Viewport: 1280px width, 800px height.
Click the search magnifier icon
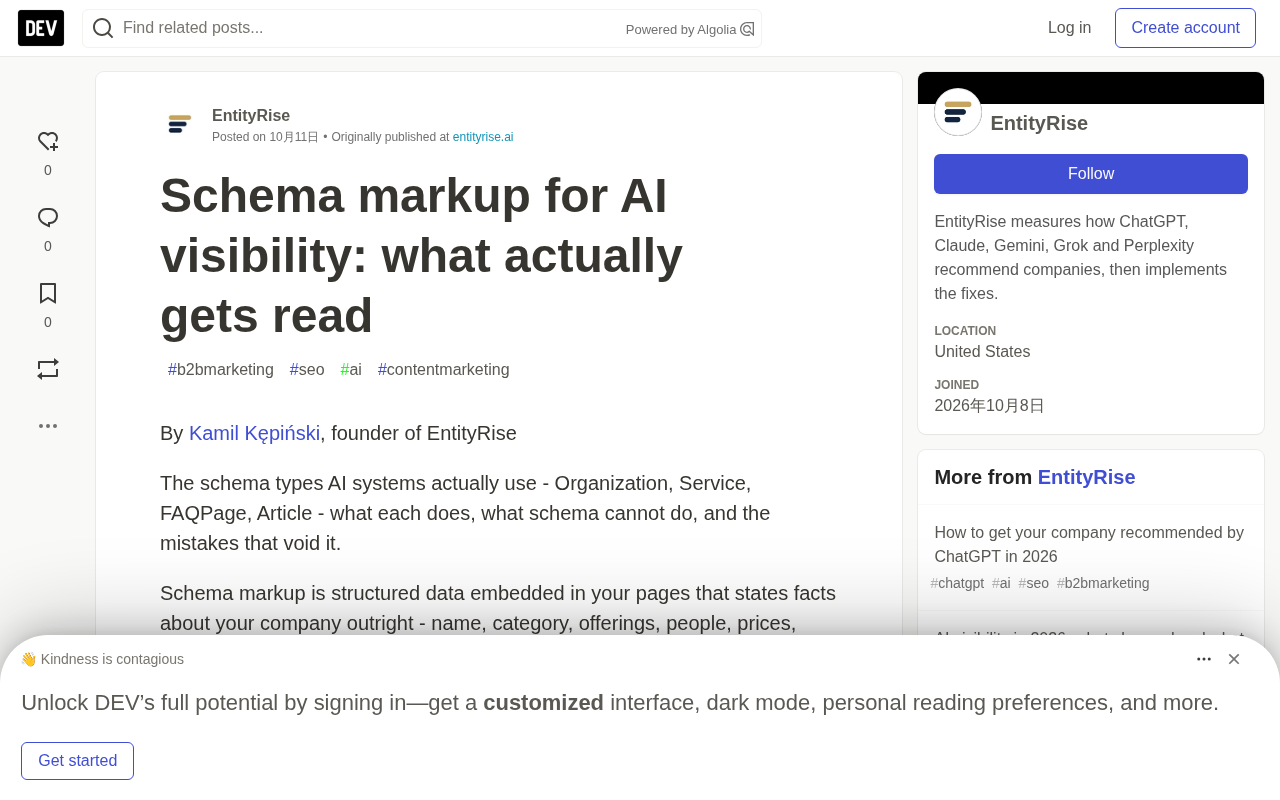point(103,28)
